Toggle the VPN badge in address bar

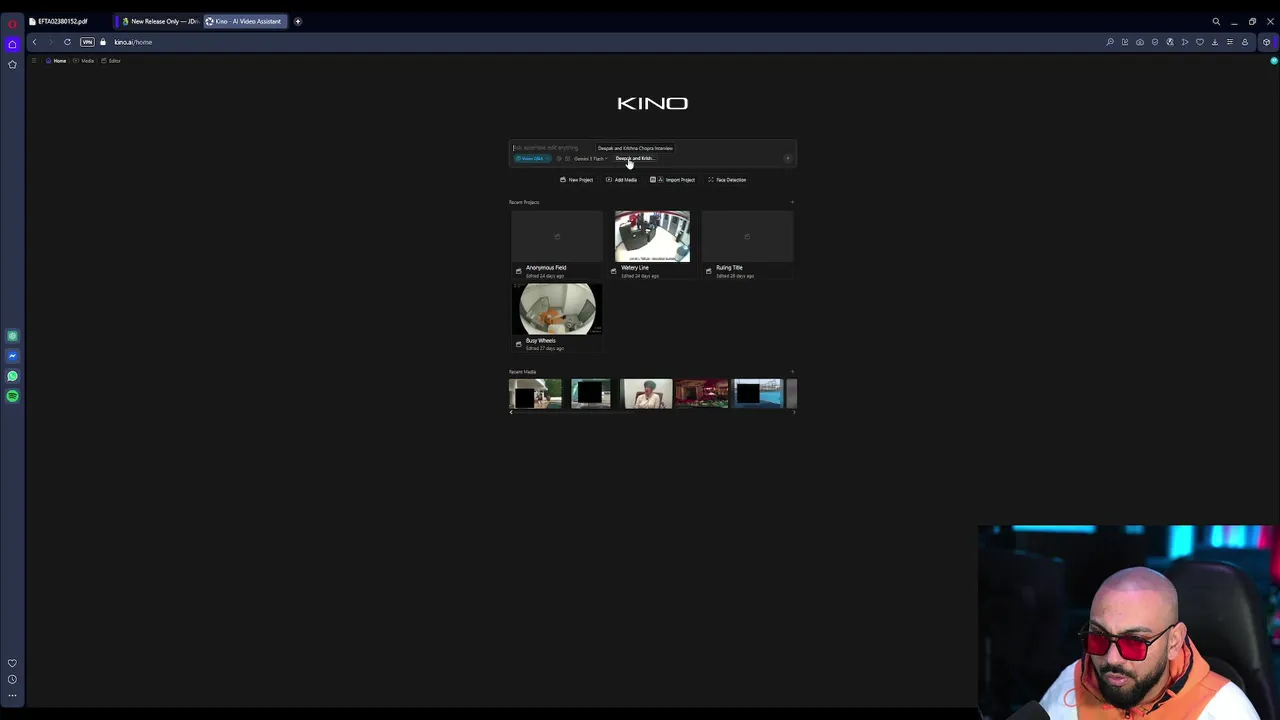click(87, 42)
